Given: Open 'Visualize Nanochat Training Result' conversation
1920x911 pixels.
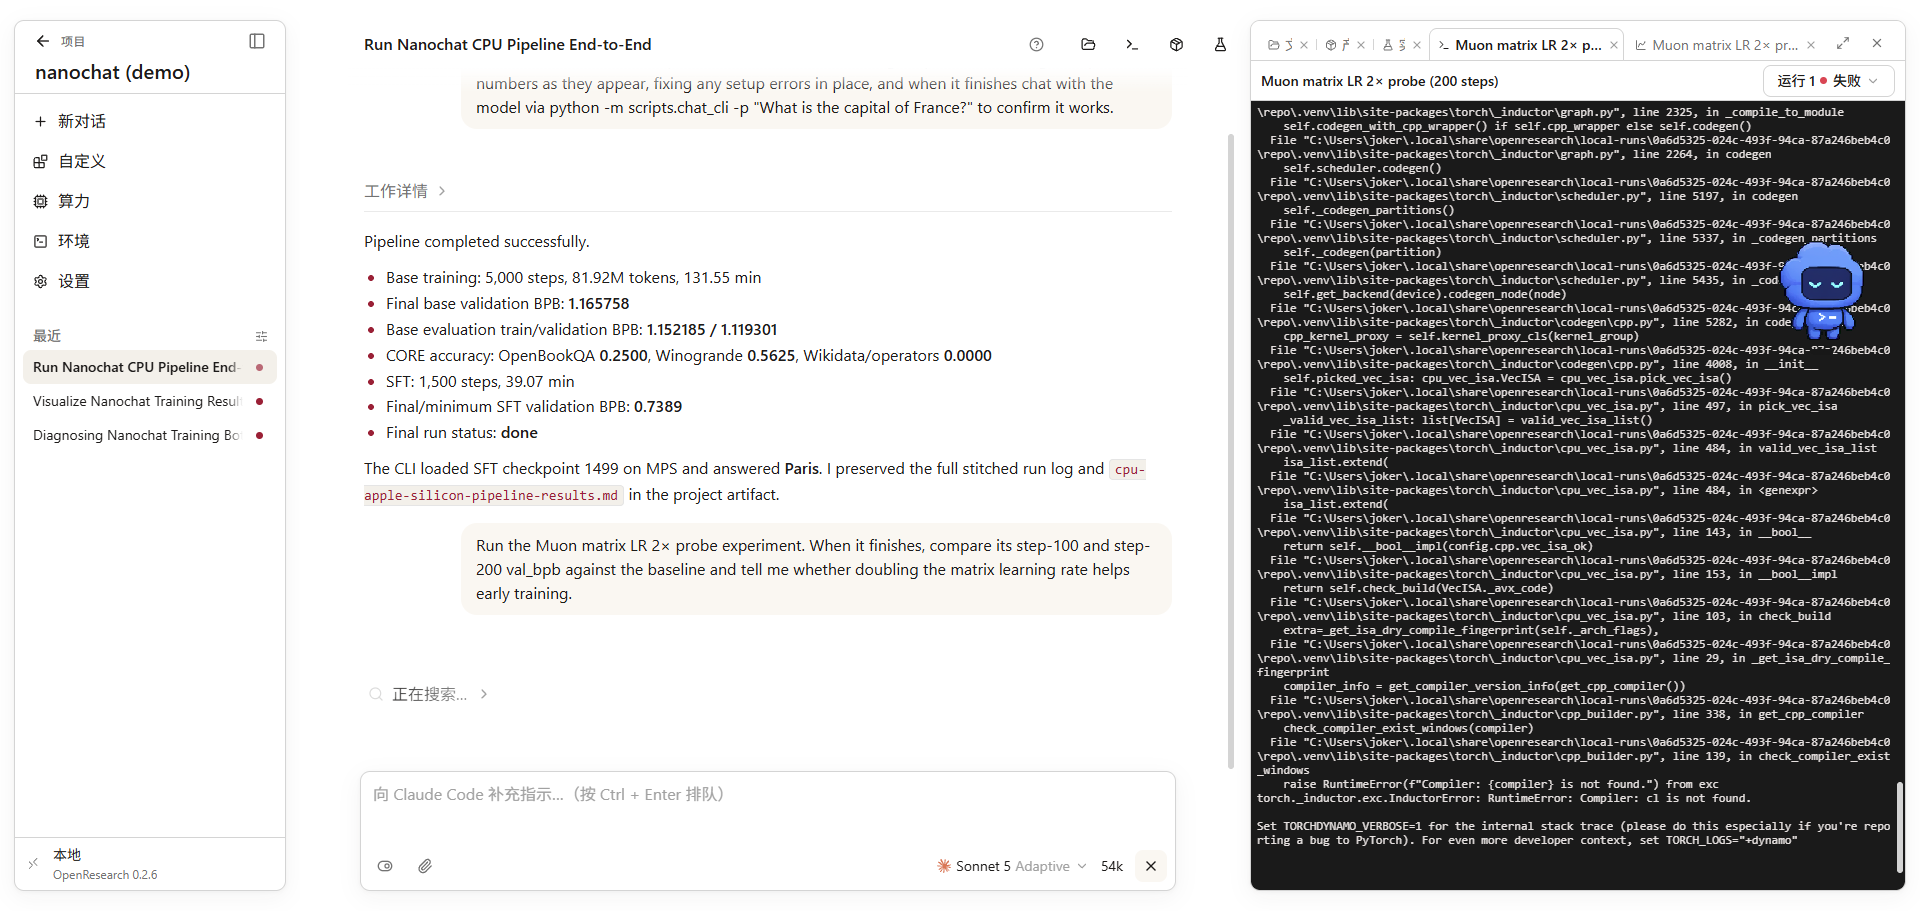Looking at the screenshot, I should point(149,401).
